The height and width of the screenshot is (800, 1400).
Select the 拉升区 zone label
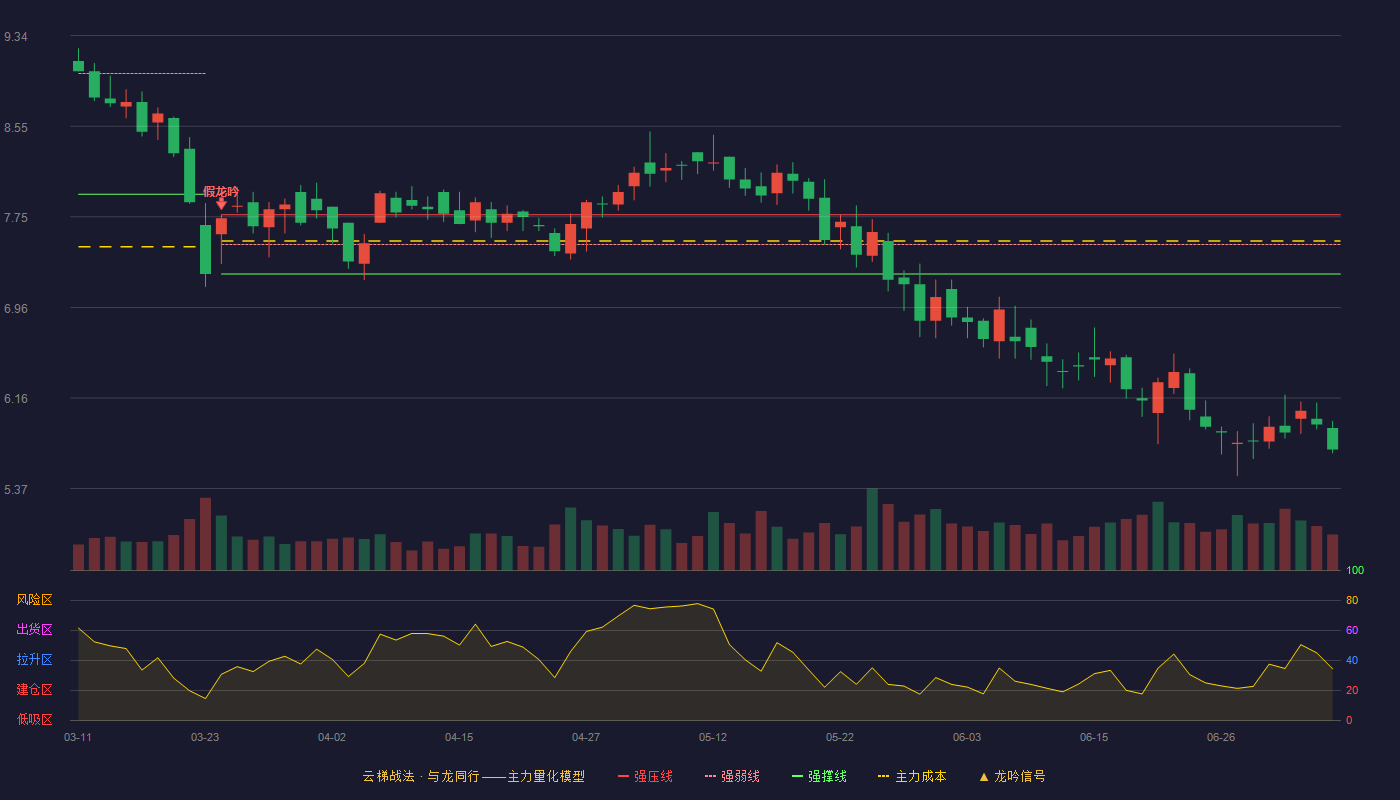click(x=34, y=660)
